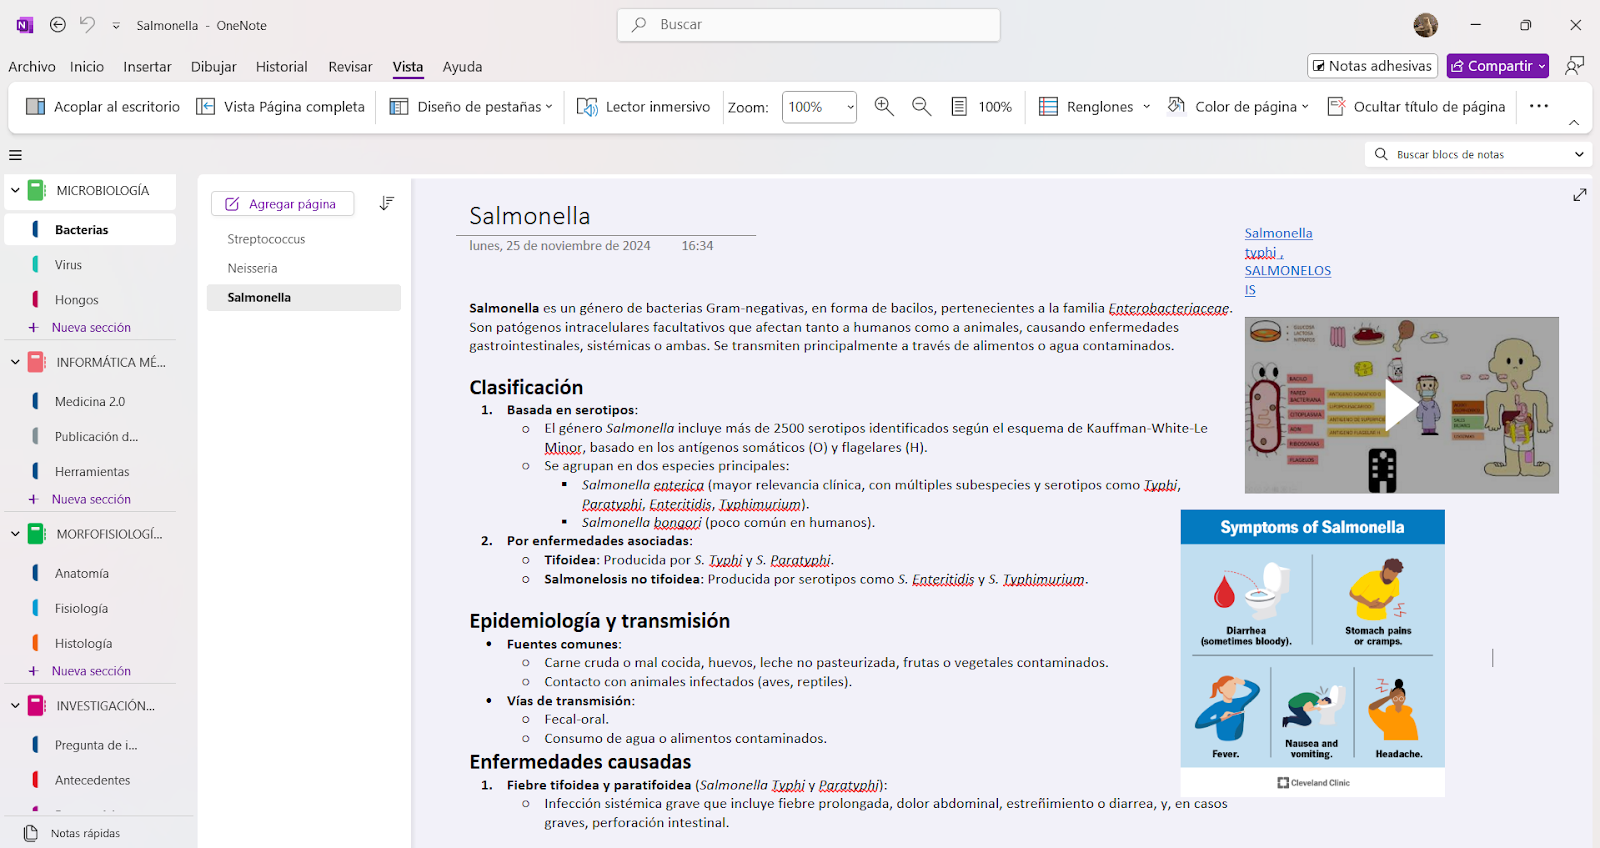1600x848 pixels.
Task: Switch to Full Page View
Action: point(281,106)
